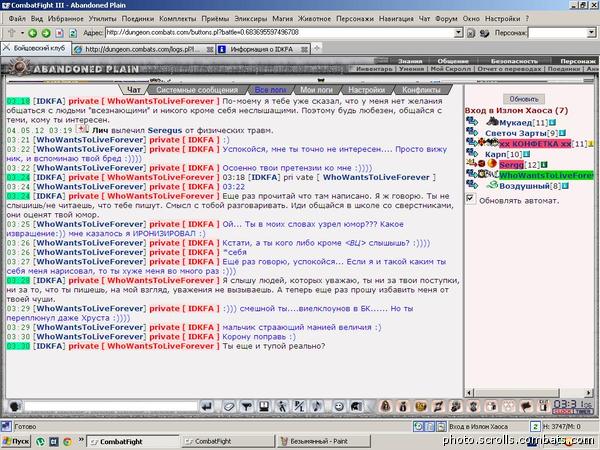
Task: Switch to Безымянный - Paint taskbar window
Action: point(323,441)
